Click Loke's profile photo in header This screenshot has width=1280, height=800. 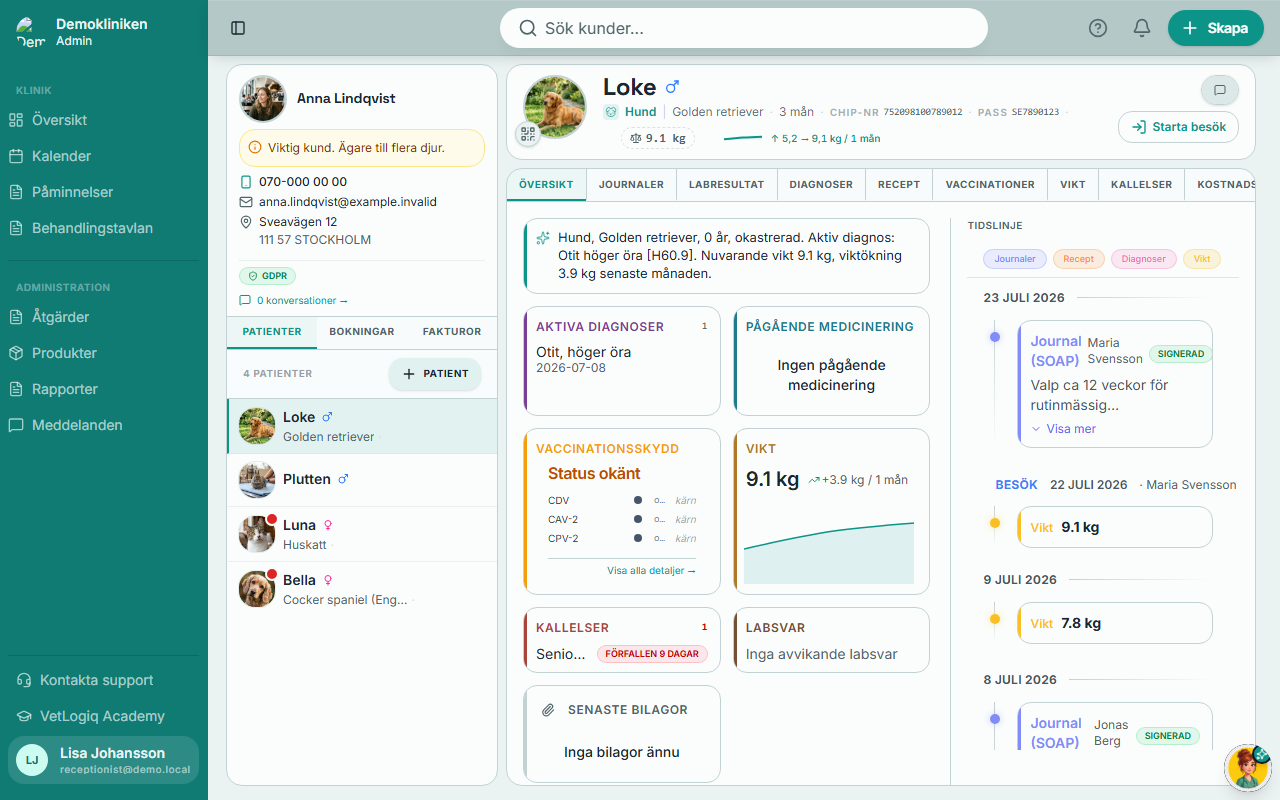(x=555, y=107)
